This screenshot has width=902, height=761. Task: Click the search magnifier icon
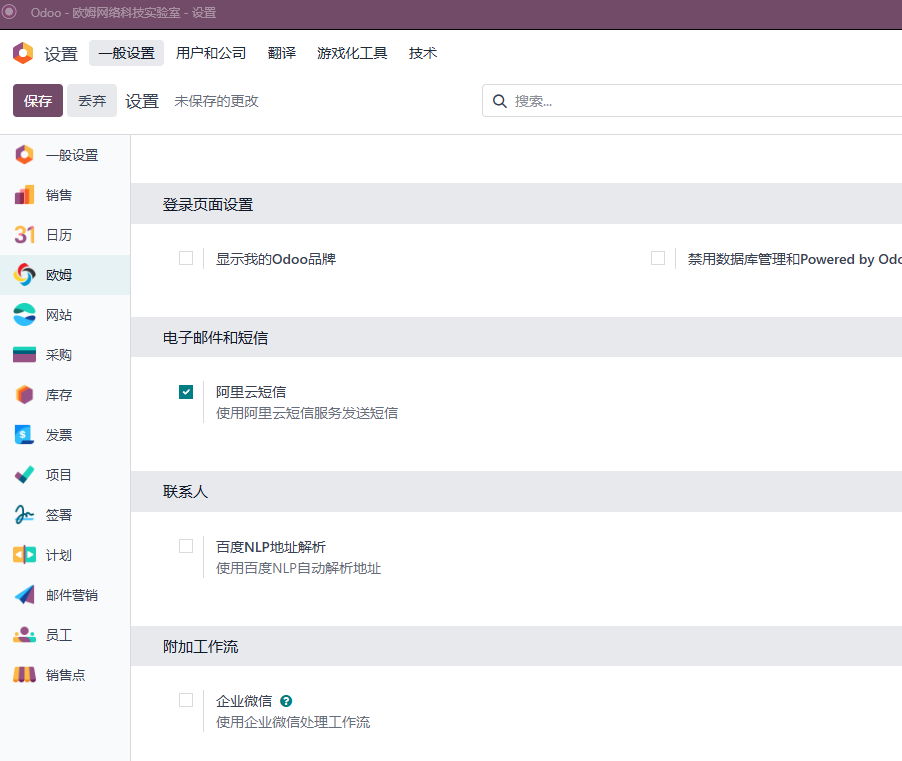pyautogui.click(x=499, y=101)
